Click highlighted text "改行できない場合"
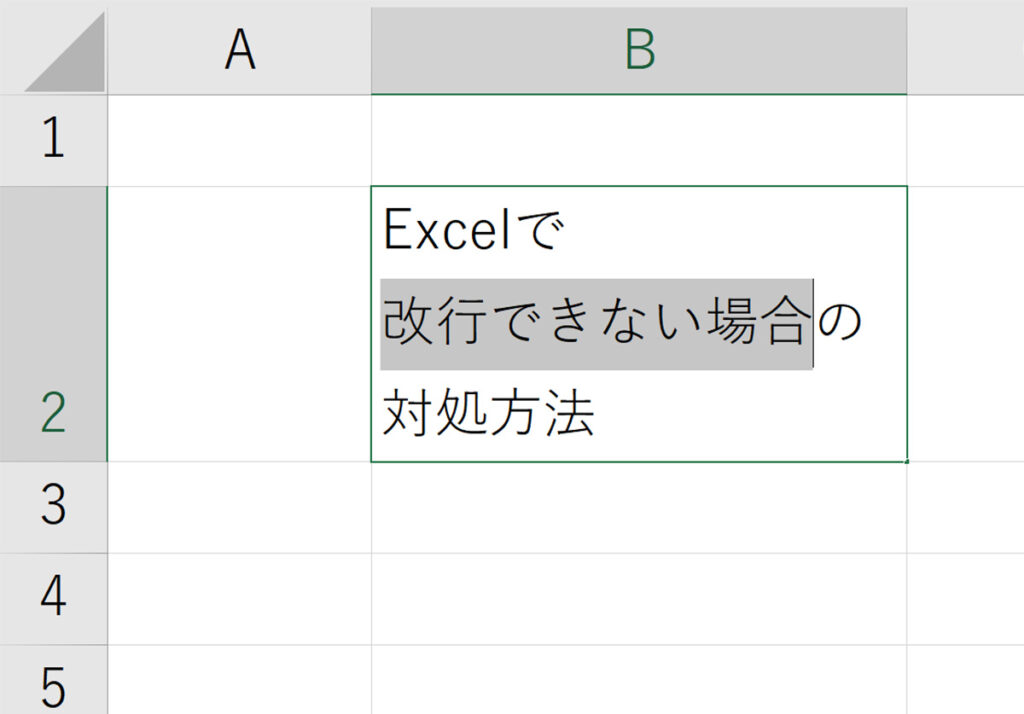This screenshot has height=714, width=1024. pyautogui.click(x=597, y=323)
